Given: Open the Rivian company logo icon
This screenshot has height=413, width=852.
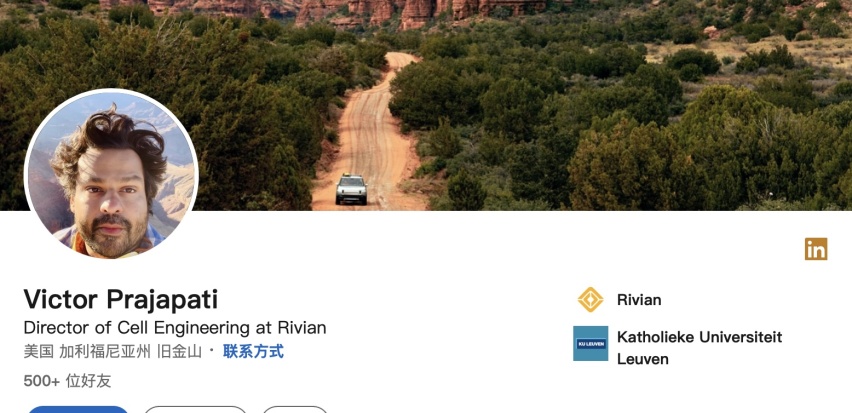Looking at the screenshot, I should (x=590, y=299).
